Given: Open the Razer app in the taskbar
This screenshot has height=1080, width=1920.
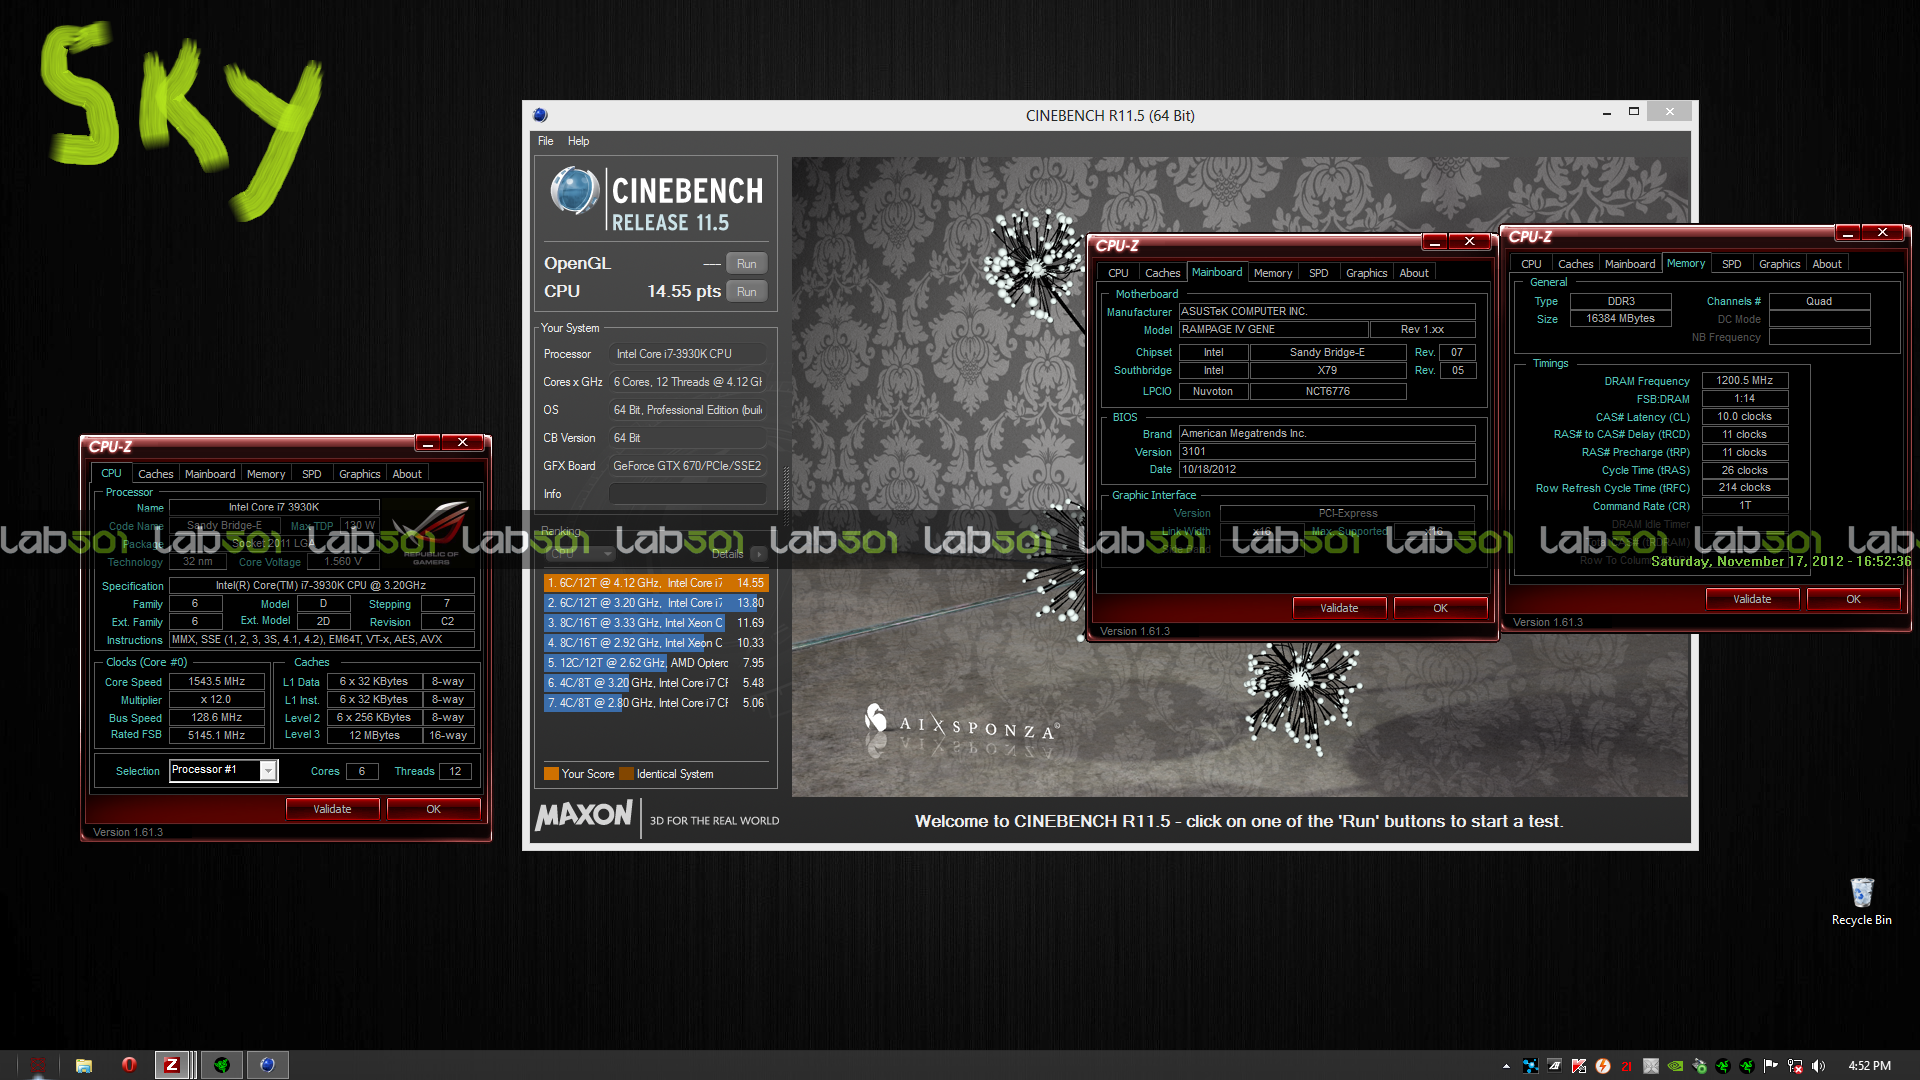Looking at the screenshot, I should (x=222, y=1065).
